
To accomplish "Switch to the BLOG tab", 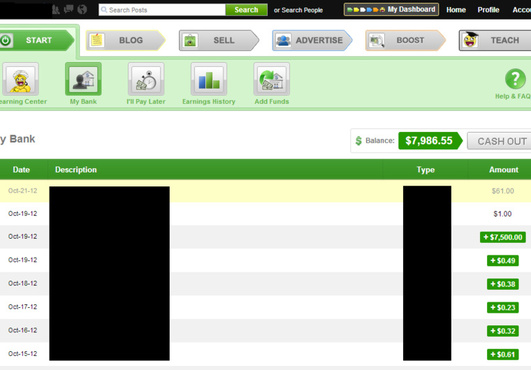I will tap(125, 40).
